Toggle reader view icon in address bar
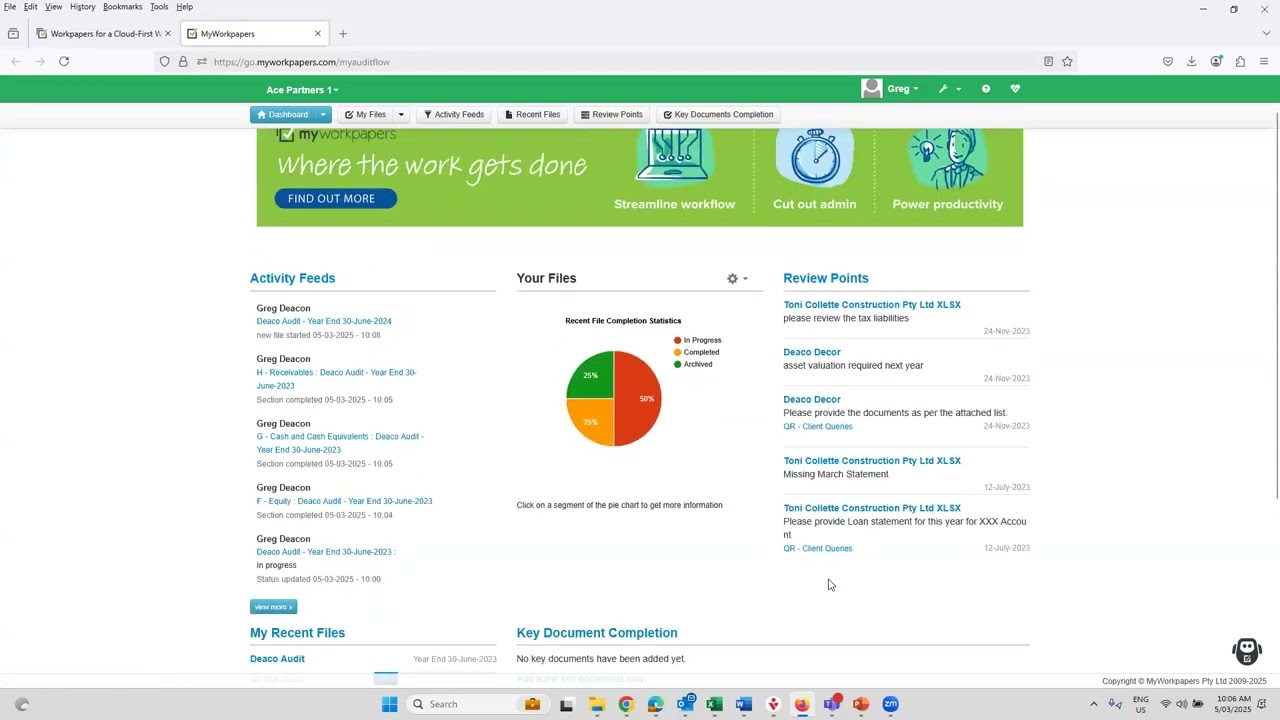 [x=1048, y=62]
